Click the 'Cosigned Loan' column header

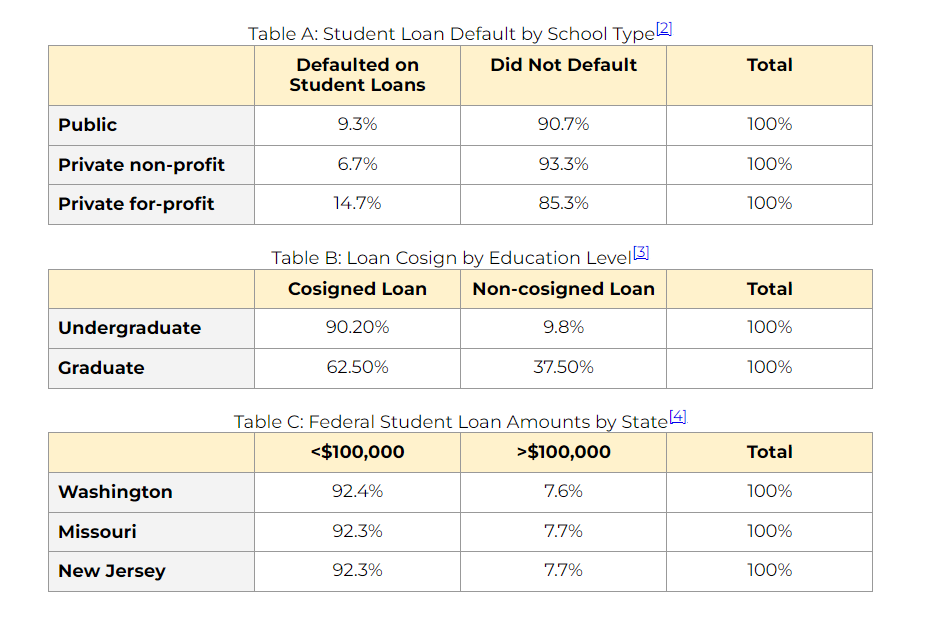pos(357,289)
